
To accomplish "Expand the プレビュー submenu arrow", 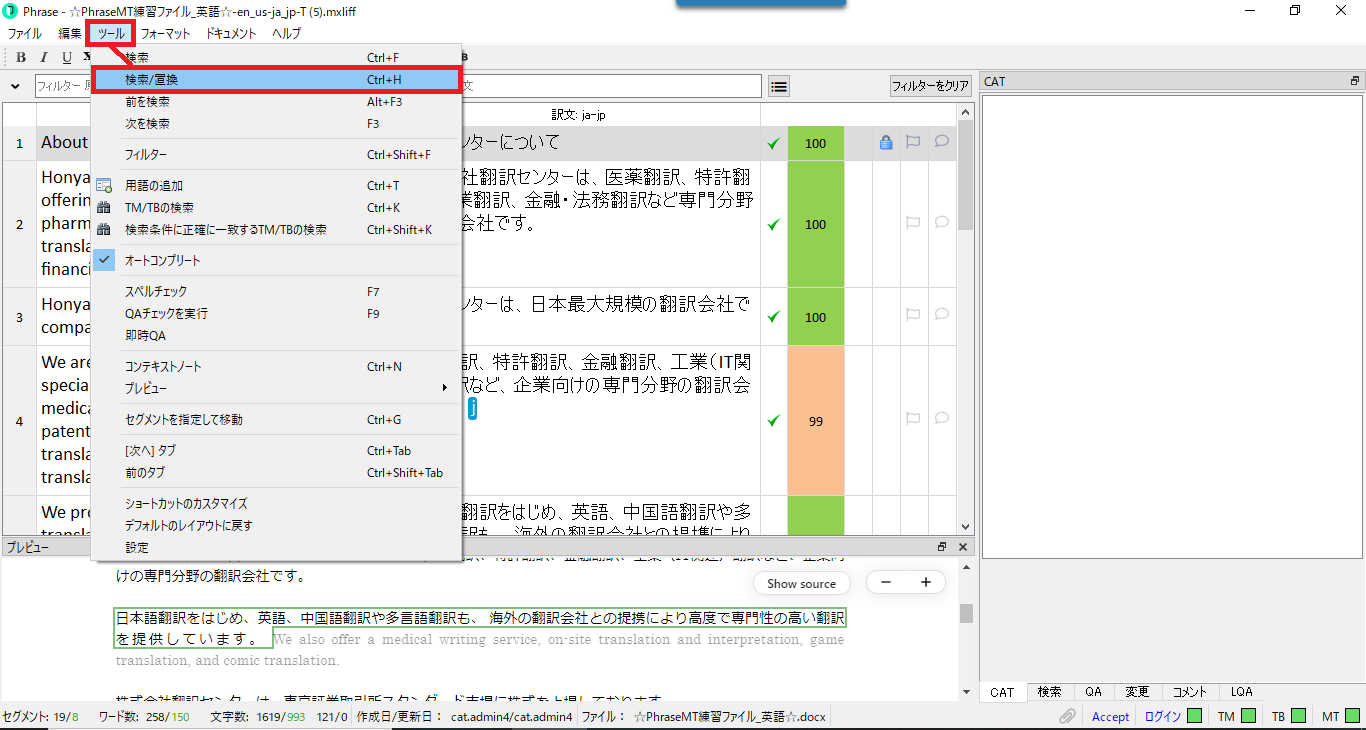I will point(445,388).
